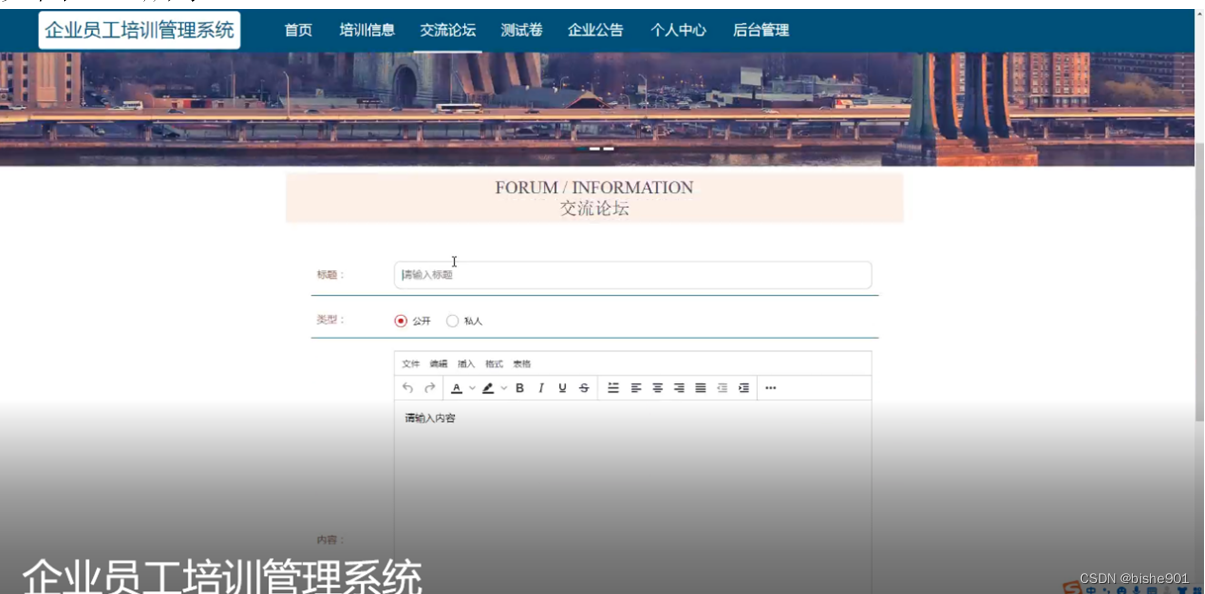This screenshot has width=1205, height=594.
Task: Apply the background highlight color
Action: pos(488,388)
